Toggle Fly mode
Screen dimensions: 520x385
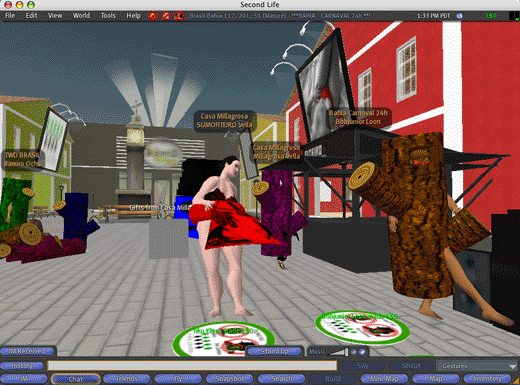click(x=178, y=379)
